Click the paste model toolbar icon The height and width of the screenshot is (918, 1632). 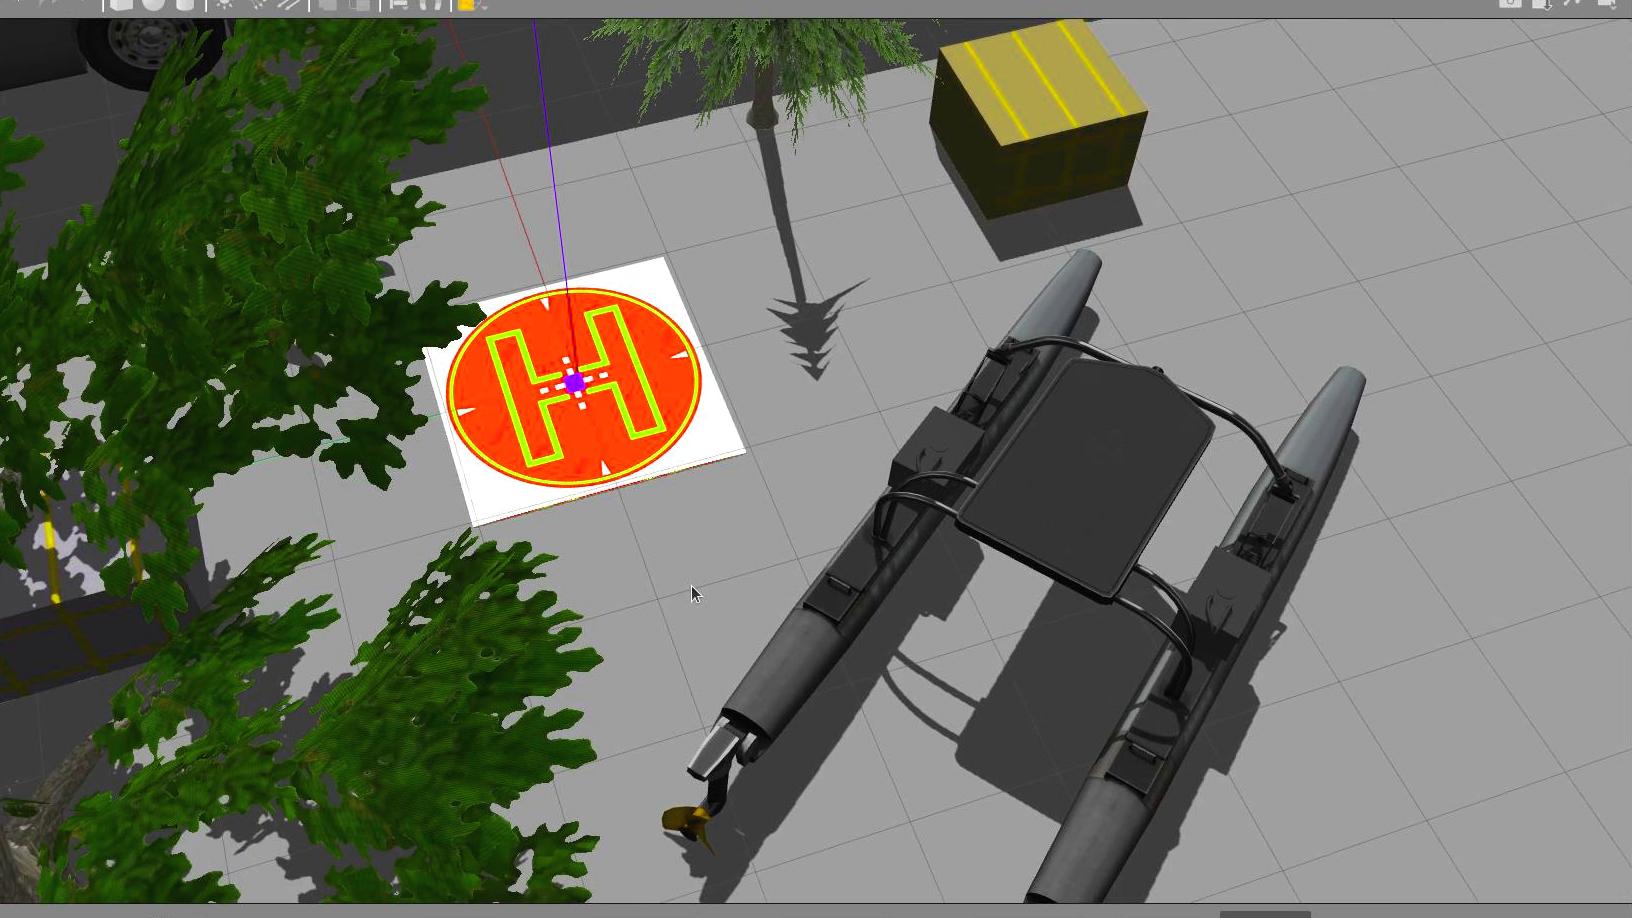click(360, 4)
